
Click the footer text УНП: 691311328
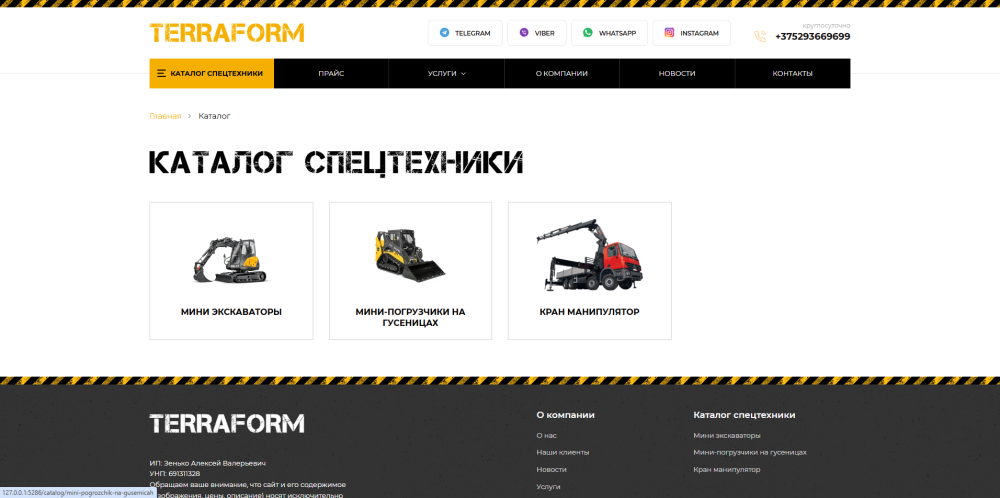(175, 474)
